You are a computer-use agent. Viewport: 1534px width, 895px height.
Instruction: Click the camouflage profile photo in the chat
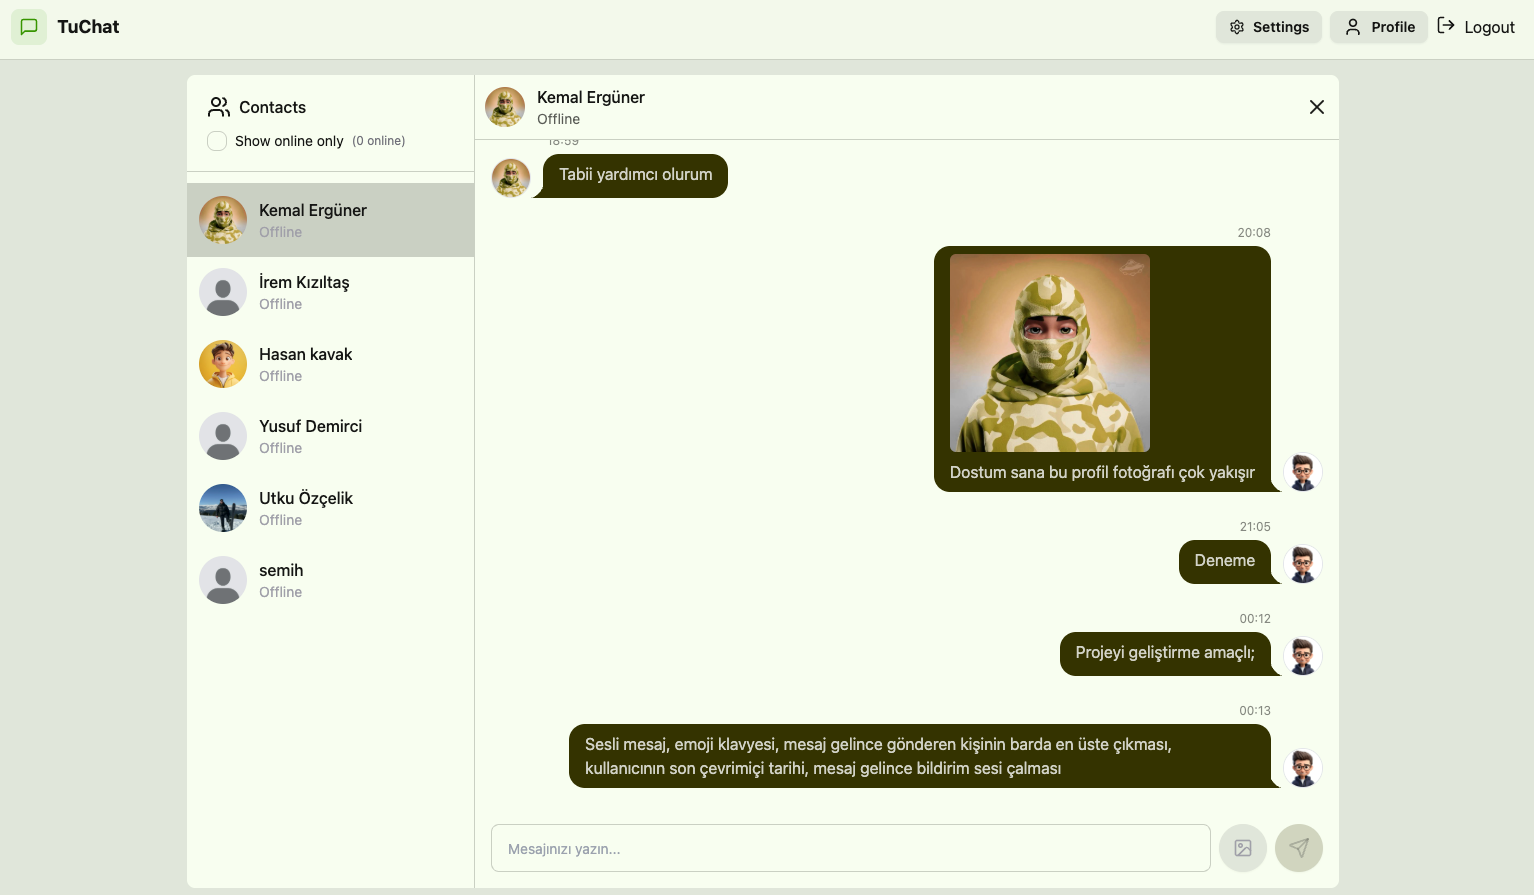click(x=1048, y=352)
